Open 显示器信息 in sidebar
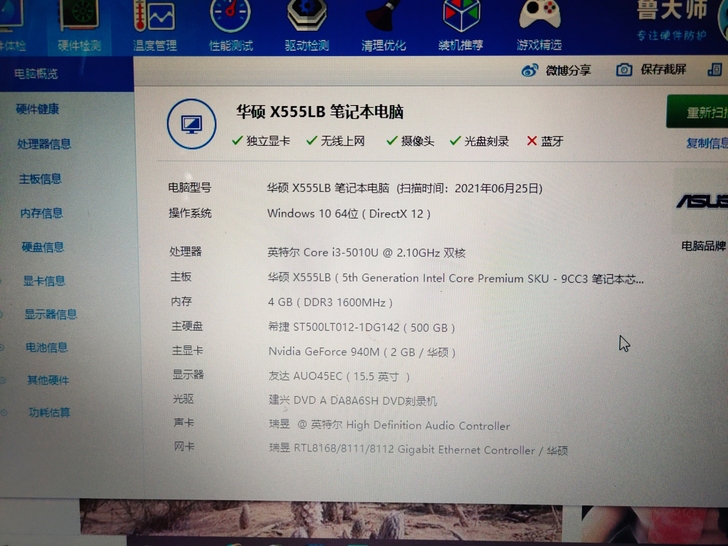 [51, 314]
